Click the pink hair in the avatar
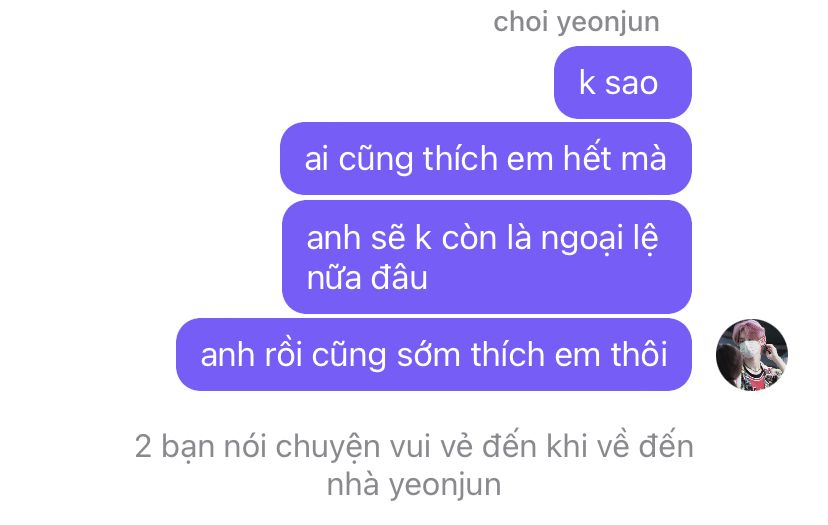The width and height of the screenshot is (828, 525). point(750,330)
